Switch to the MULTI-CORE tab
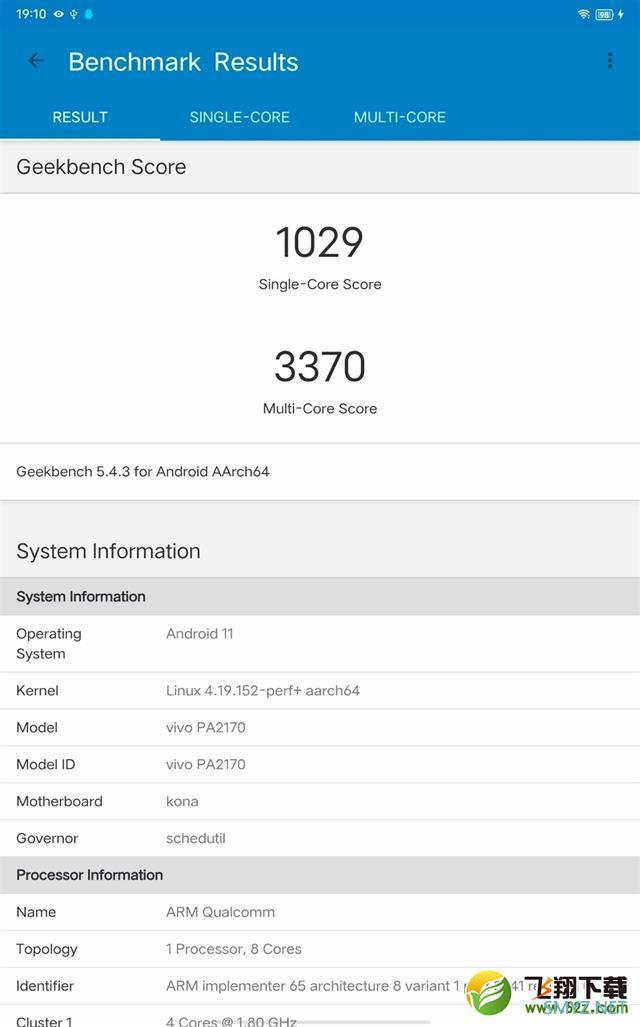Viewport: 640px width, 1027px height. (400, 117)
